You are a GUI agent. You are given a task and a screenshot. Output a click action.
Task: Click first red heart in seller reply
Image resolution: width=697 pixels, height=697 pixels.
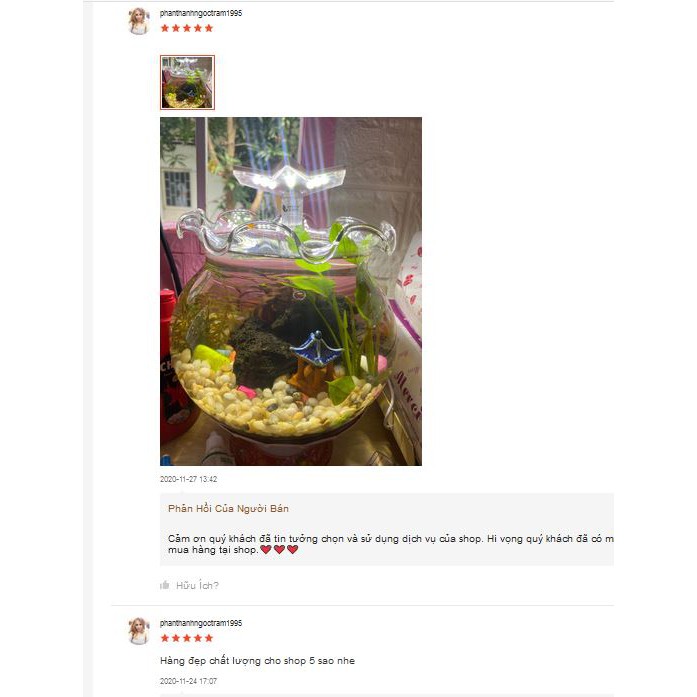(x=266, y=549)
